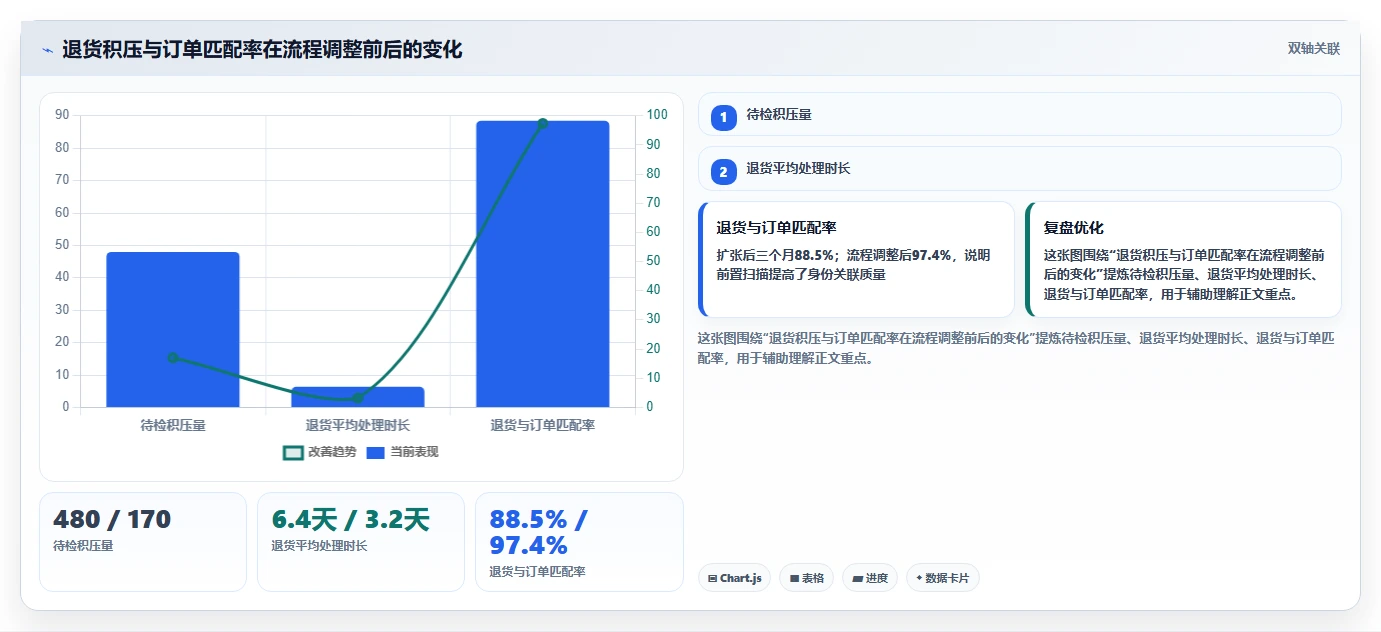Viewport: 1381px width, 632px height.
Task: Toggle the 改善趋势 legend item
Action: [x=320, y=452]
